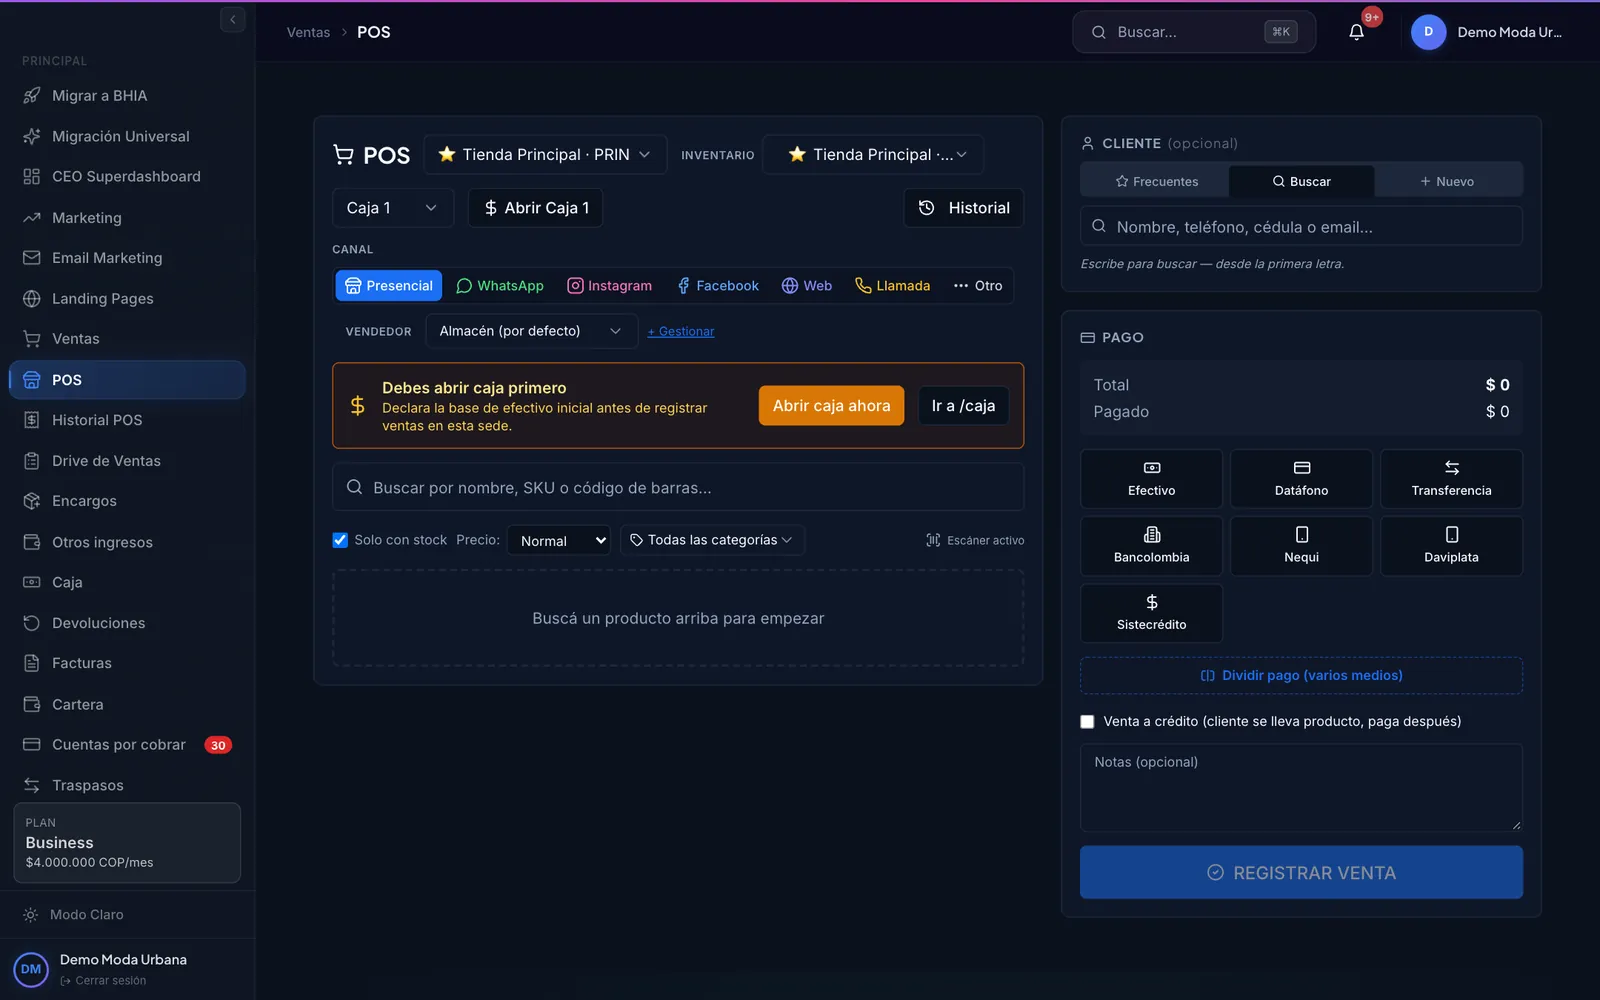1600x1000 pixels.
Task: Select the Datáfono payment method
Action: pos(1301,479)
